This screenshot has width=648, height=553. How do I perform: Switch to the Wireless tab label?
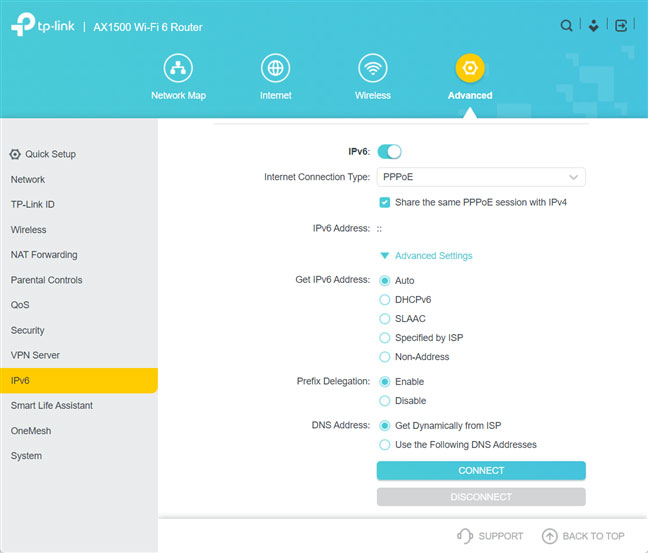[373, 95]
